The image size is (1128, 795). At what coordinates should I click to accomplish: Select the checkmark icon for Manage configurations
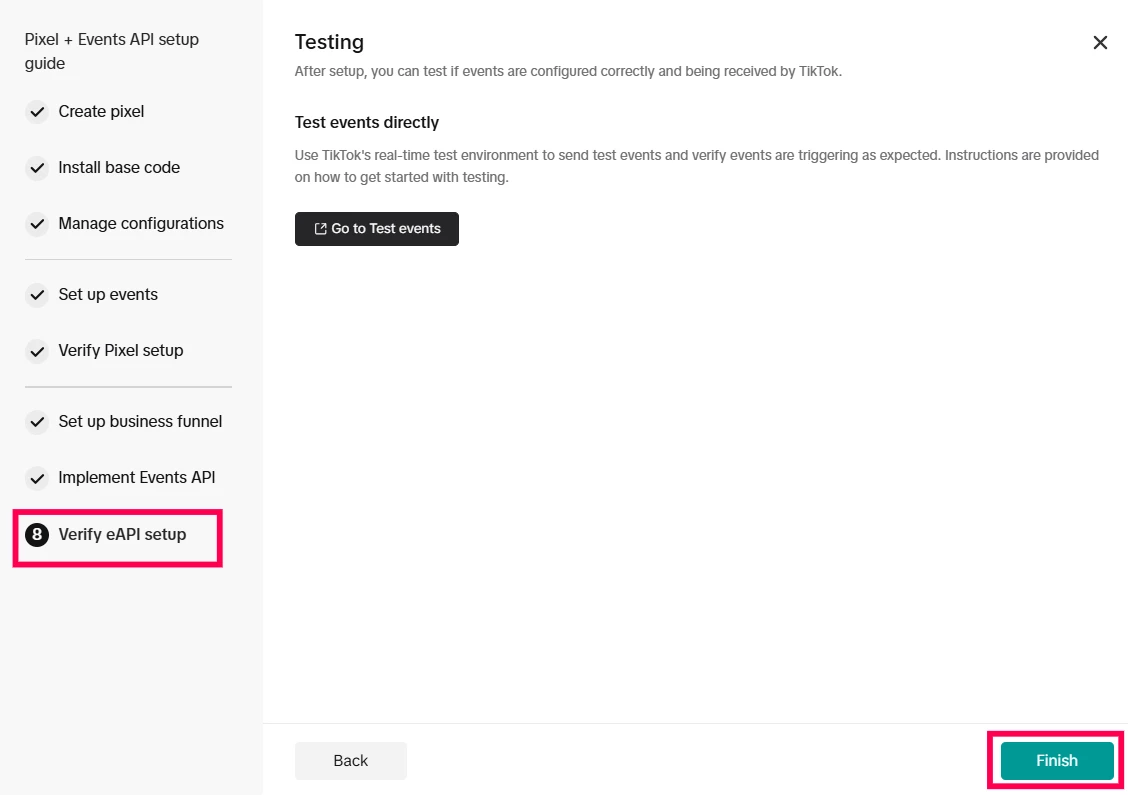tap(37, 224)
